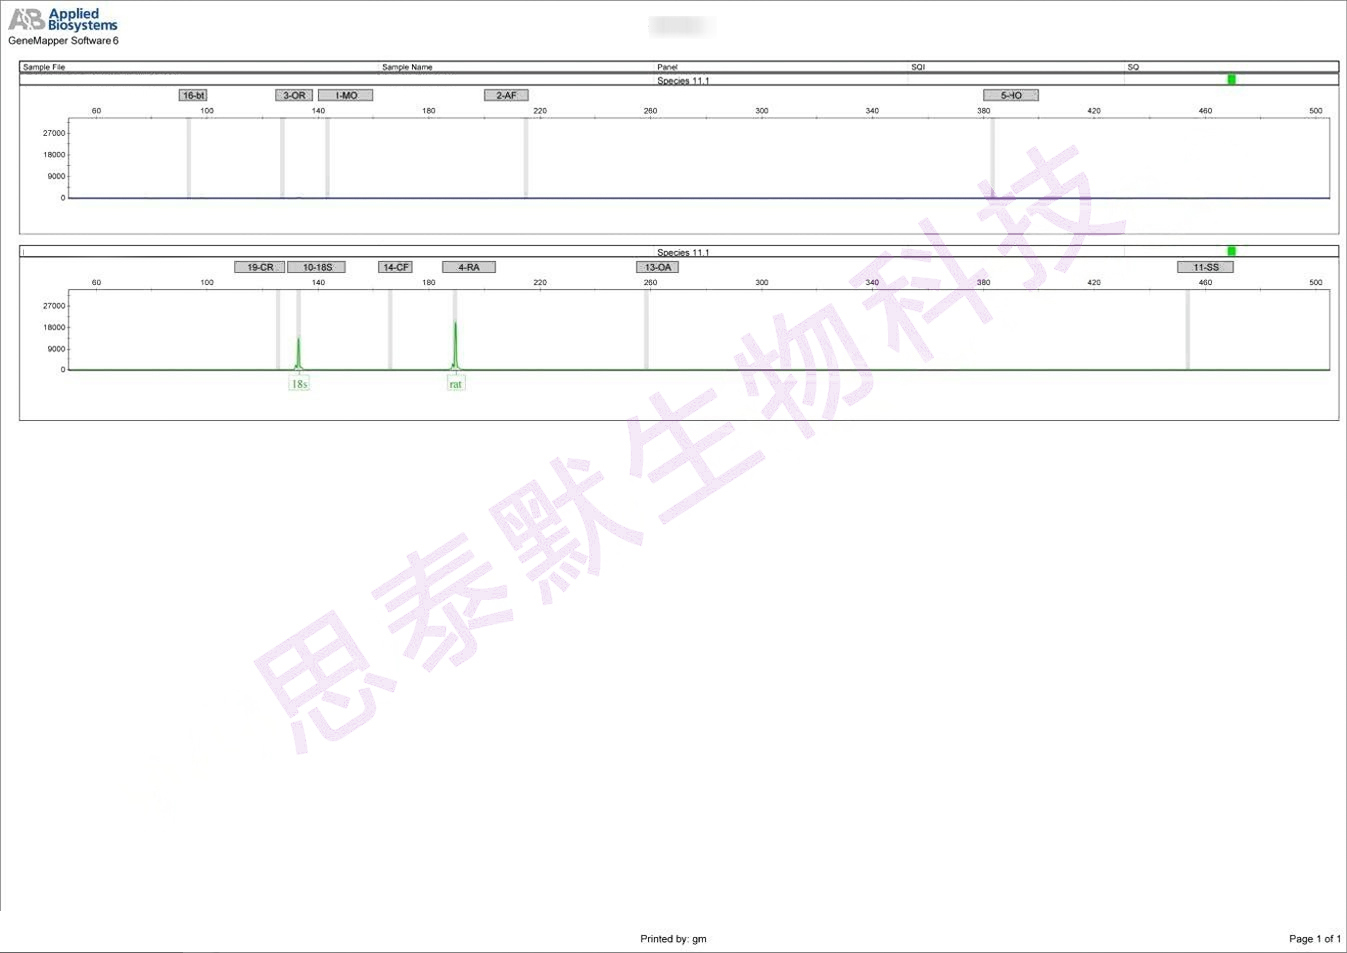This screenshot has width=1347, height=953.
Task: Select the 2-AF marker label
Action: (506, 95)
